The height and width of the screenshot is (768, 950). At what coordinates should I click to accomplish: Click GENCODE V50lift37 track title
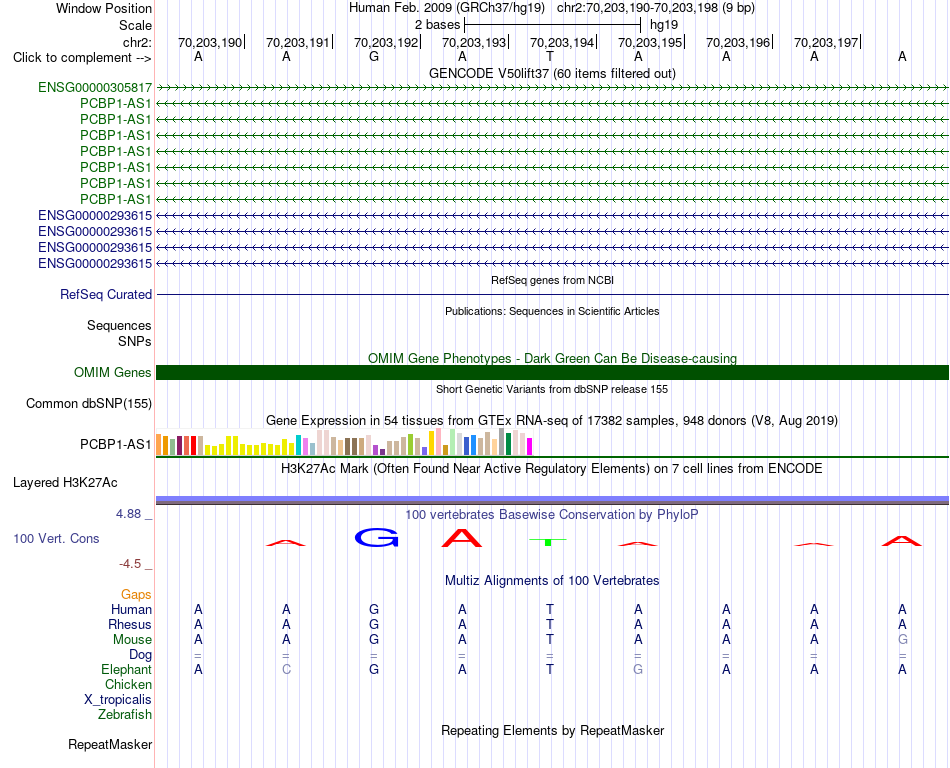552,73
